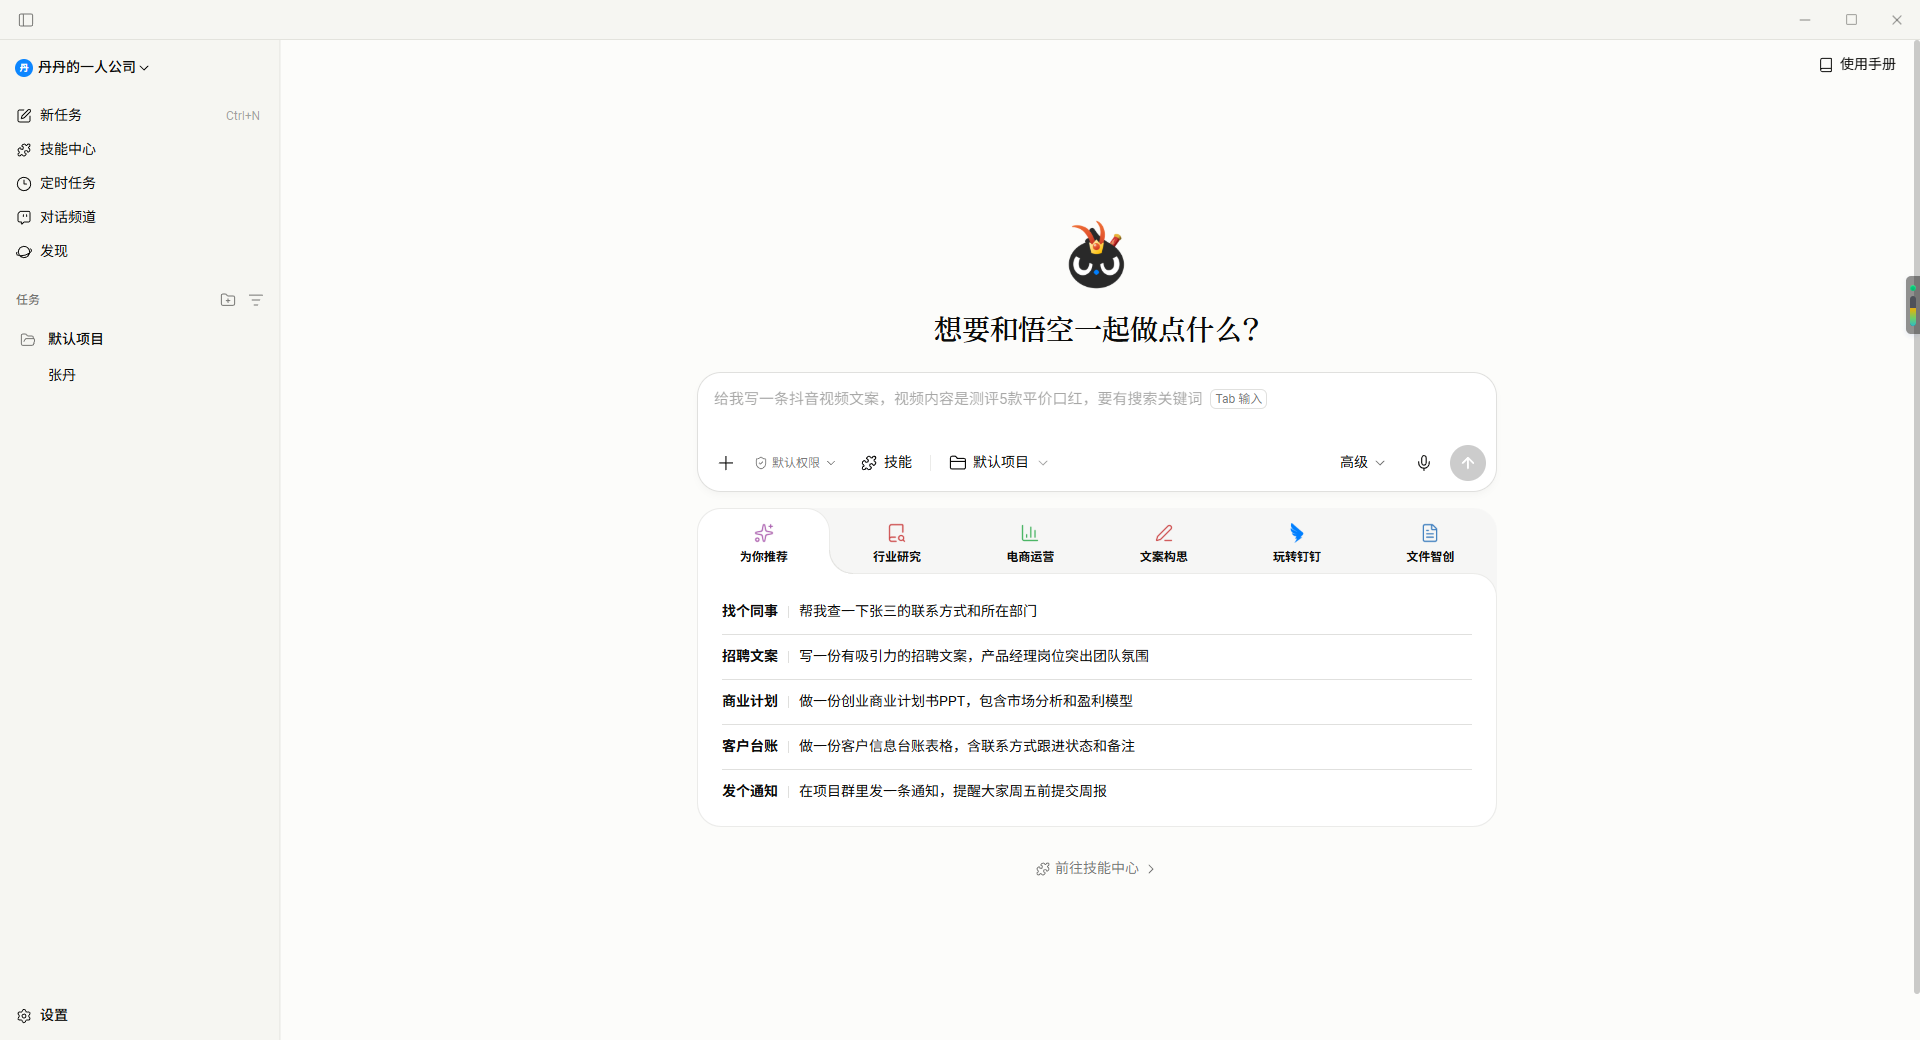Click the 为你推荐 sparkle icon
Viewport: 1920px width, 1040px height.
764,533
